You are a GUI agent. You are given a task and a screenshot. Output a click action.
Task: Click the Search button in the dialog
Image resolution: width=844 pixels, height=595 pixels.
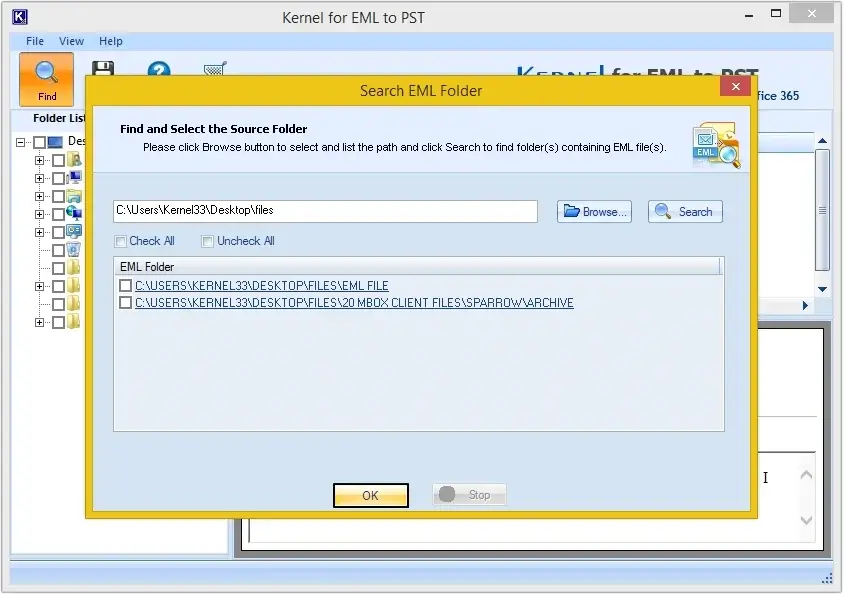pyautogui.click(x=685, y=212)
